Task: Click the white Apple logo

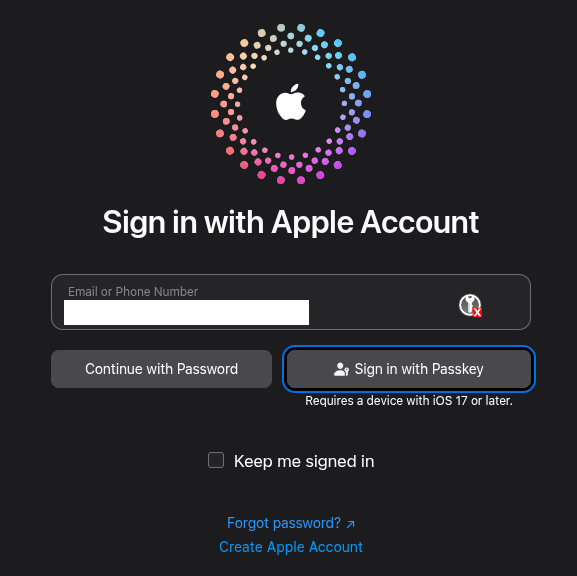Action: 291,102
